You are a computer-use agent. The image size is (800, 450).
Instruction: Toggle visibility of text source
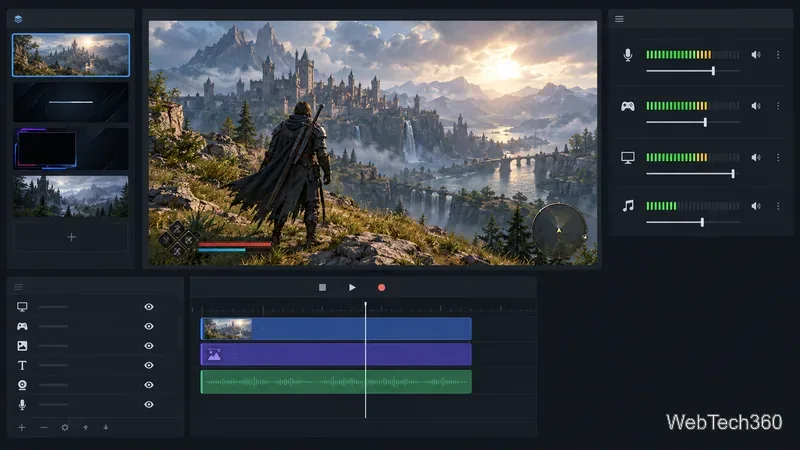pyautogui.click(x=148, y=365)
